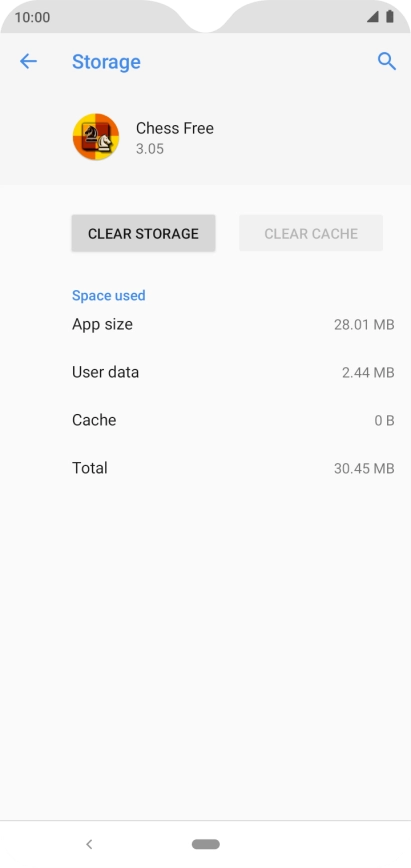This screenshot has width=411, height=868.
Task: Tap the Chess Free app icon
Action: click(x=96, y=137)
